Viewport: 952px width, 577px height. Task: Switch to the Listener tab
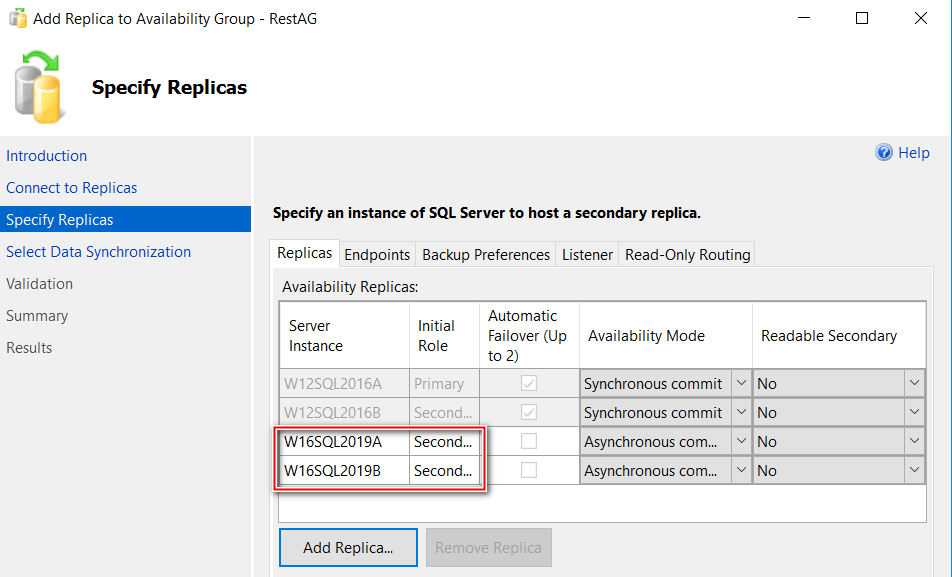(587, 255)
